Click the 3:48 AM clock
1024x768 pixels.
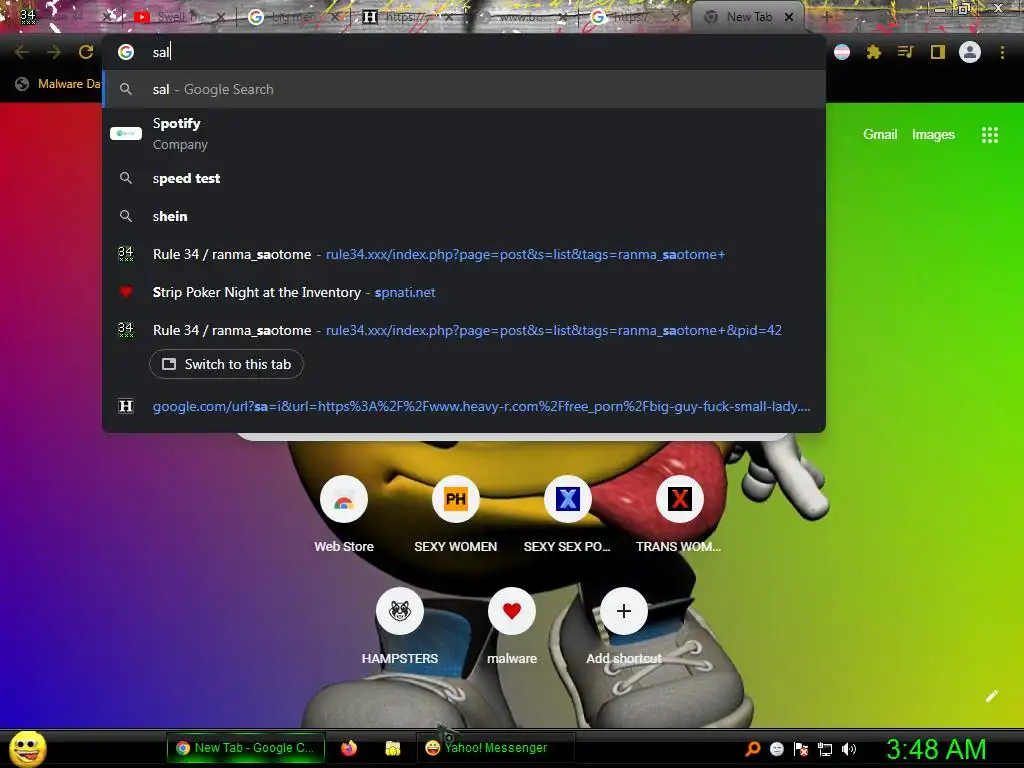(936, 749)
